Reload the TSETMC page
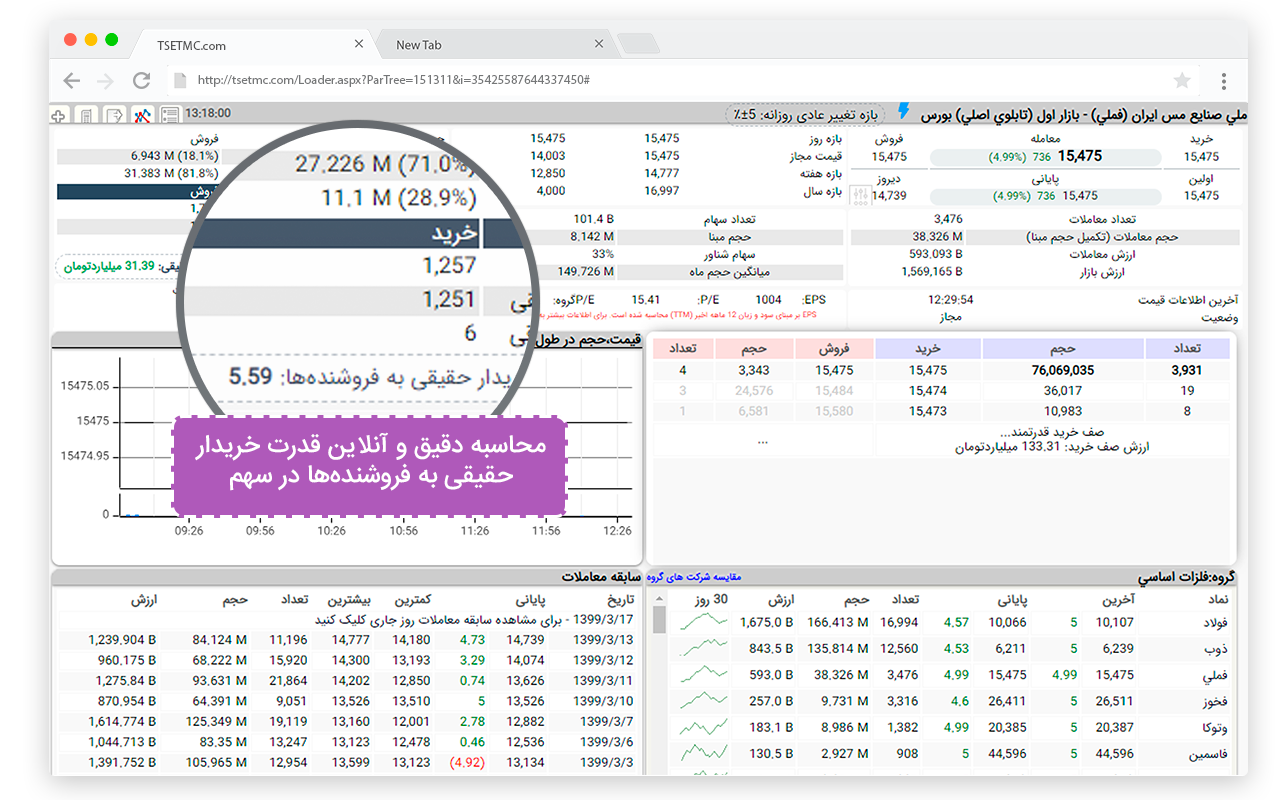Screen dimensions: 1280x800 pyautogui.click(x=141, y=81)
